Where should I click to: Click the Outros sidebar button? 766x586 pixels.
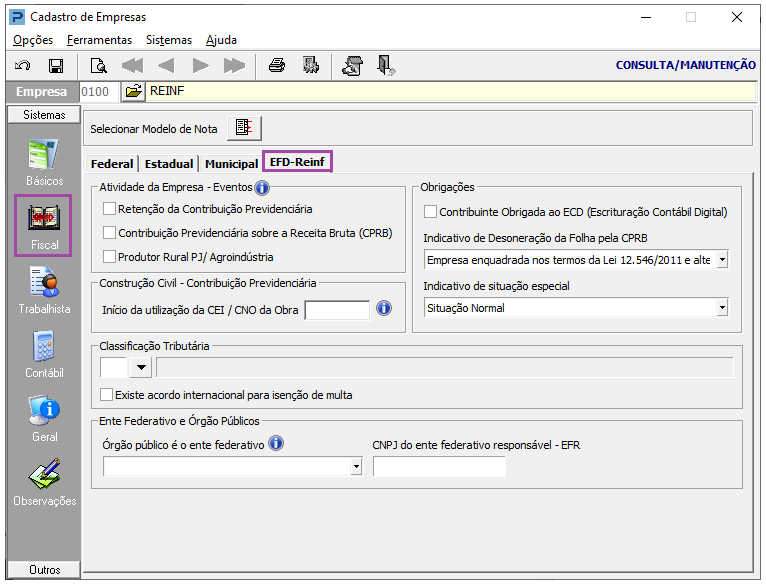(x=44, y=569)
